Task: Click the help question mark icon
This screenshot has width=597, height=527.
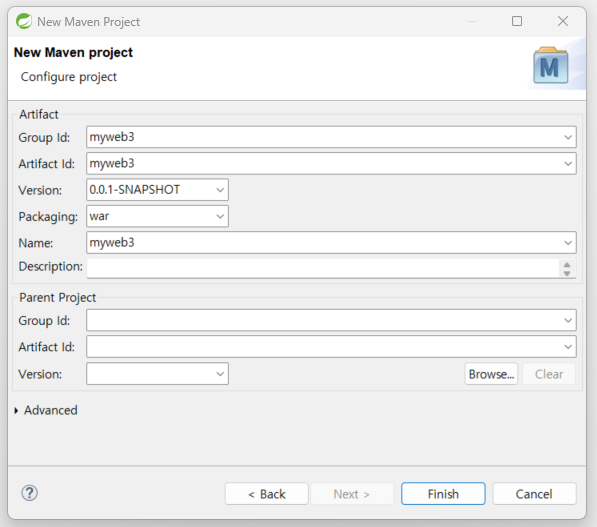Action: pos(29,493)
